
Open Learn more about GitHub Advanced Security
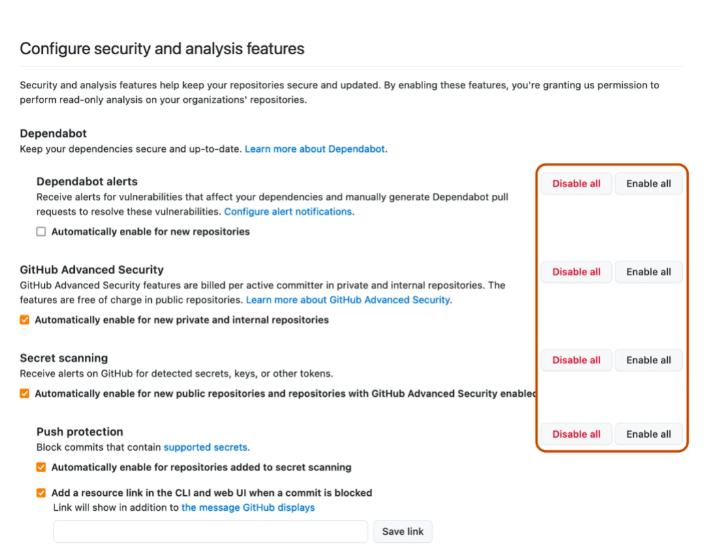click(348, 300)
